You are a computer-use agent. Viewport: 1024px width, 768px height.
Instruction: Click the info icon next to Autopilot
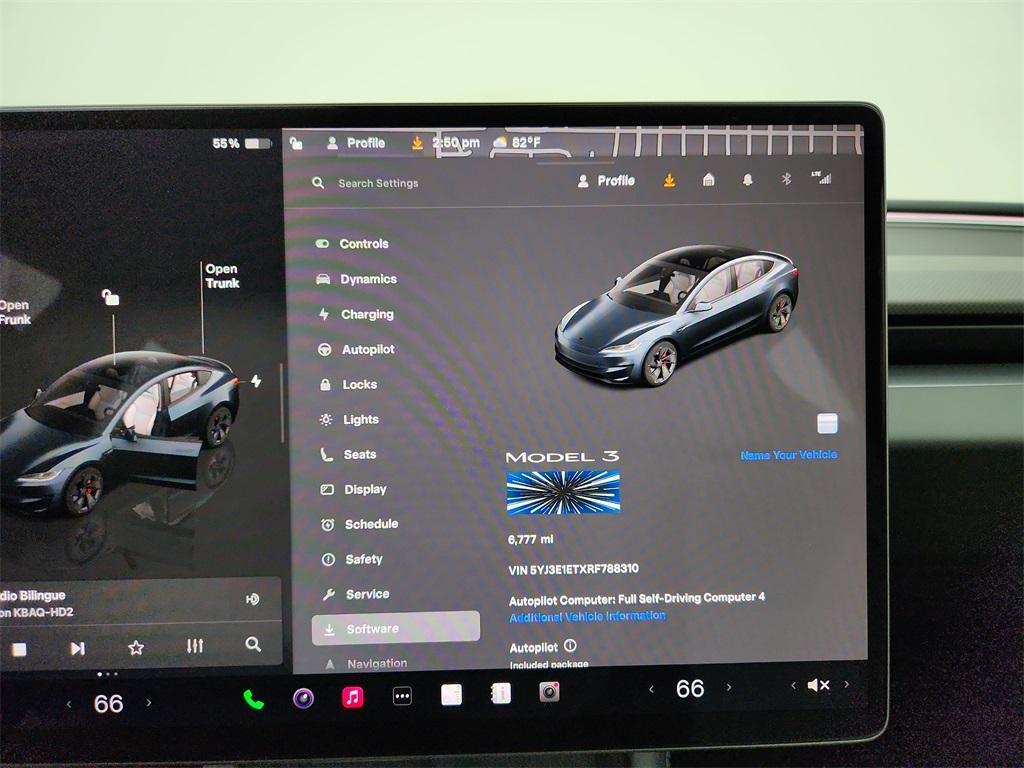coord(570,645)
